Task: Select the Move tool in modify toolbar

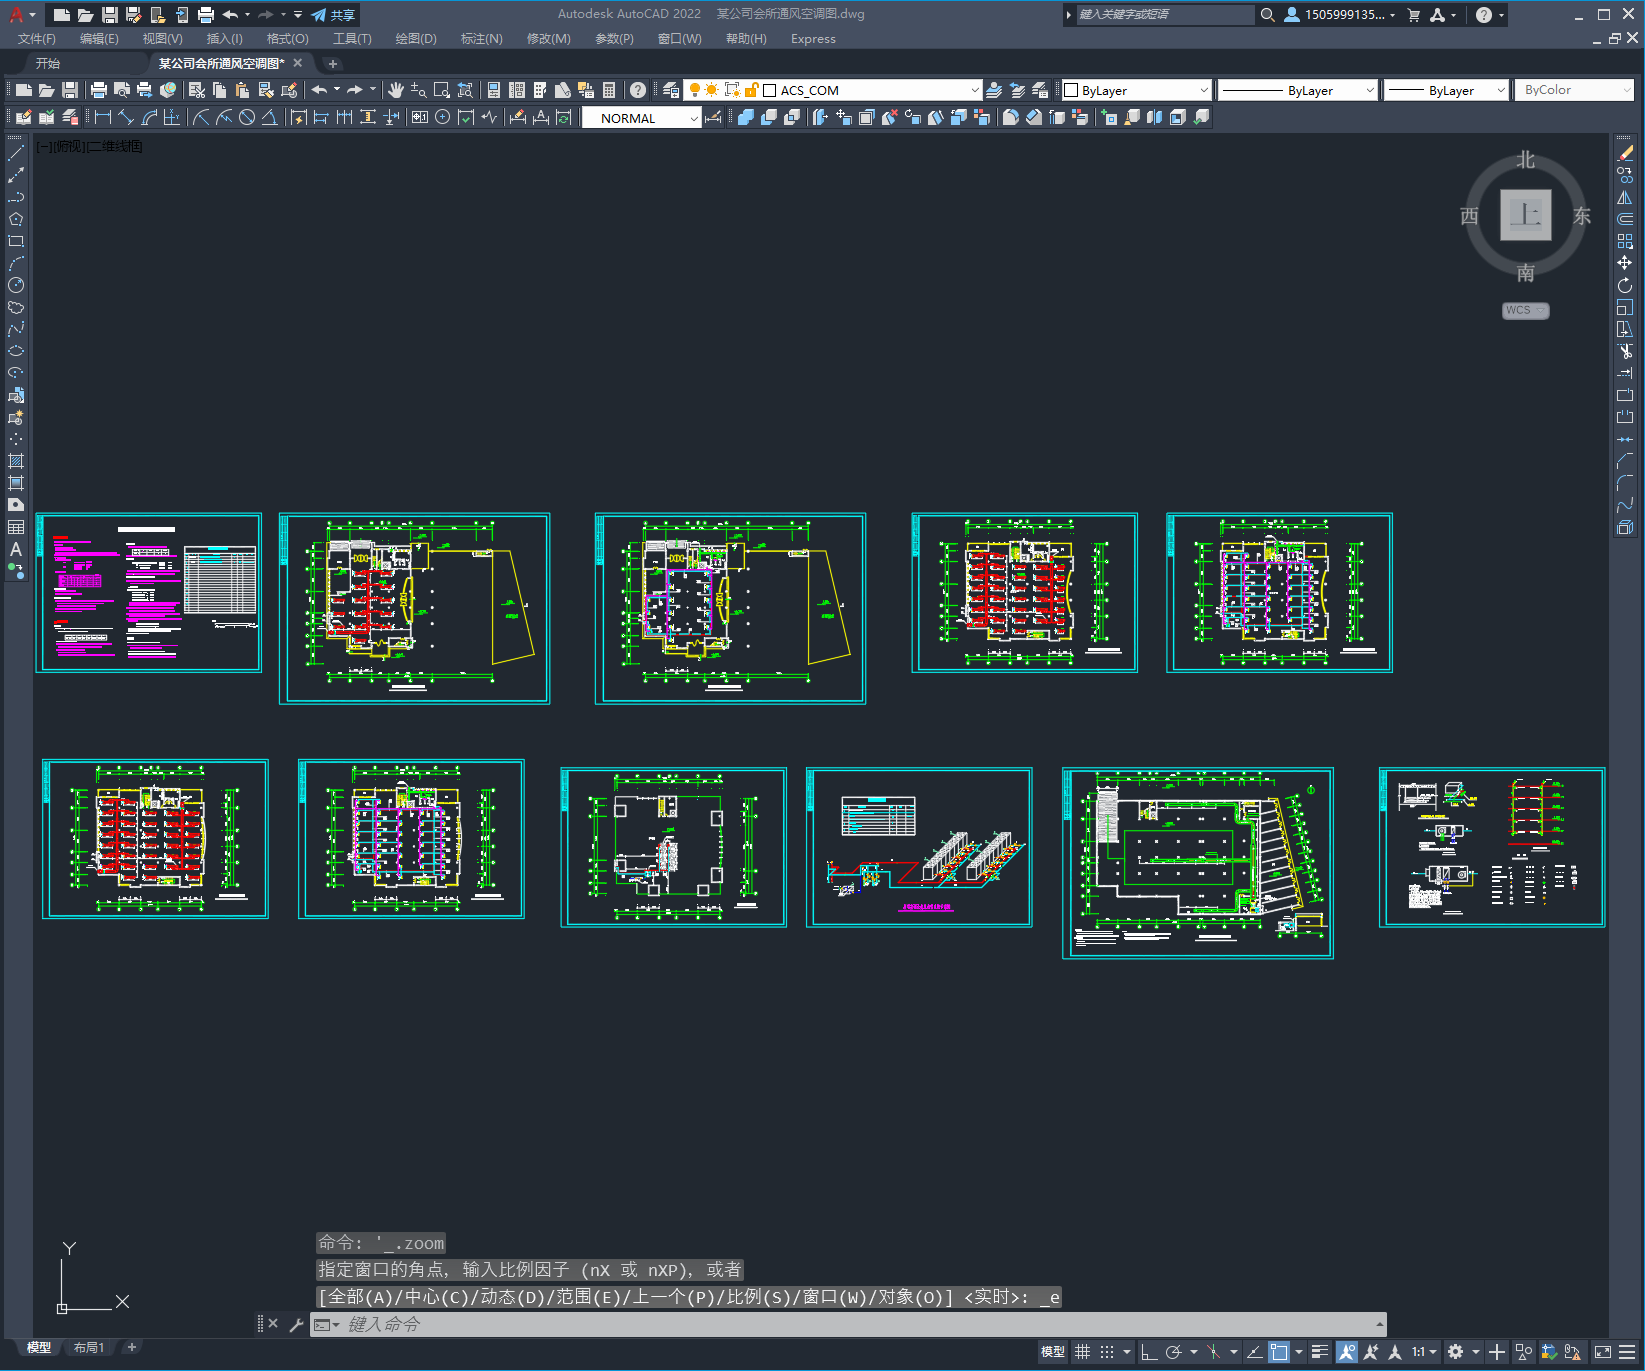Action: pyautogui.click(x=1625, y=263)
